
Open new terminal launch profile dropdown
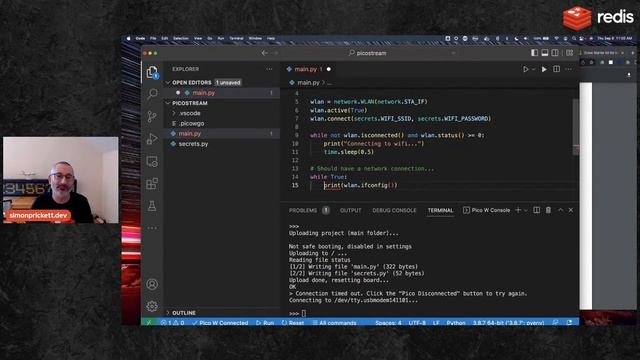pyautogui.click(x=526, y=210)
